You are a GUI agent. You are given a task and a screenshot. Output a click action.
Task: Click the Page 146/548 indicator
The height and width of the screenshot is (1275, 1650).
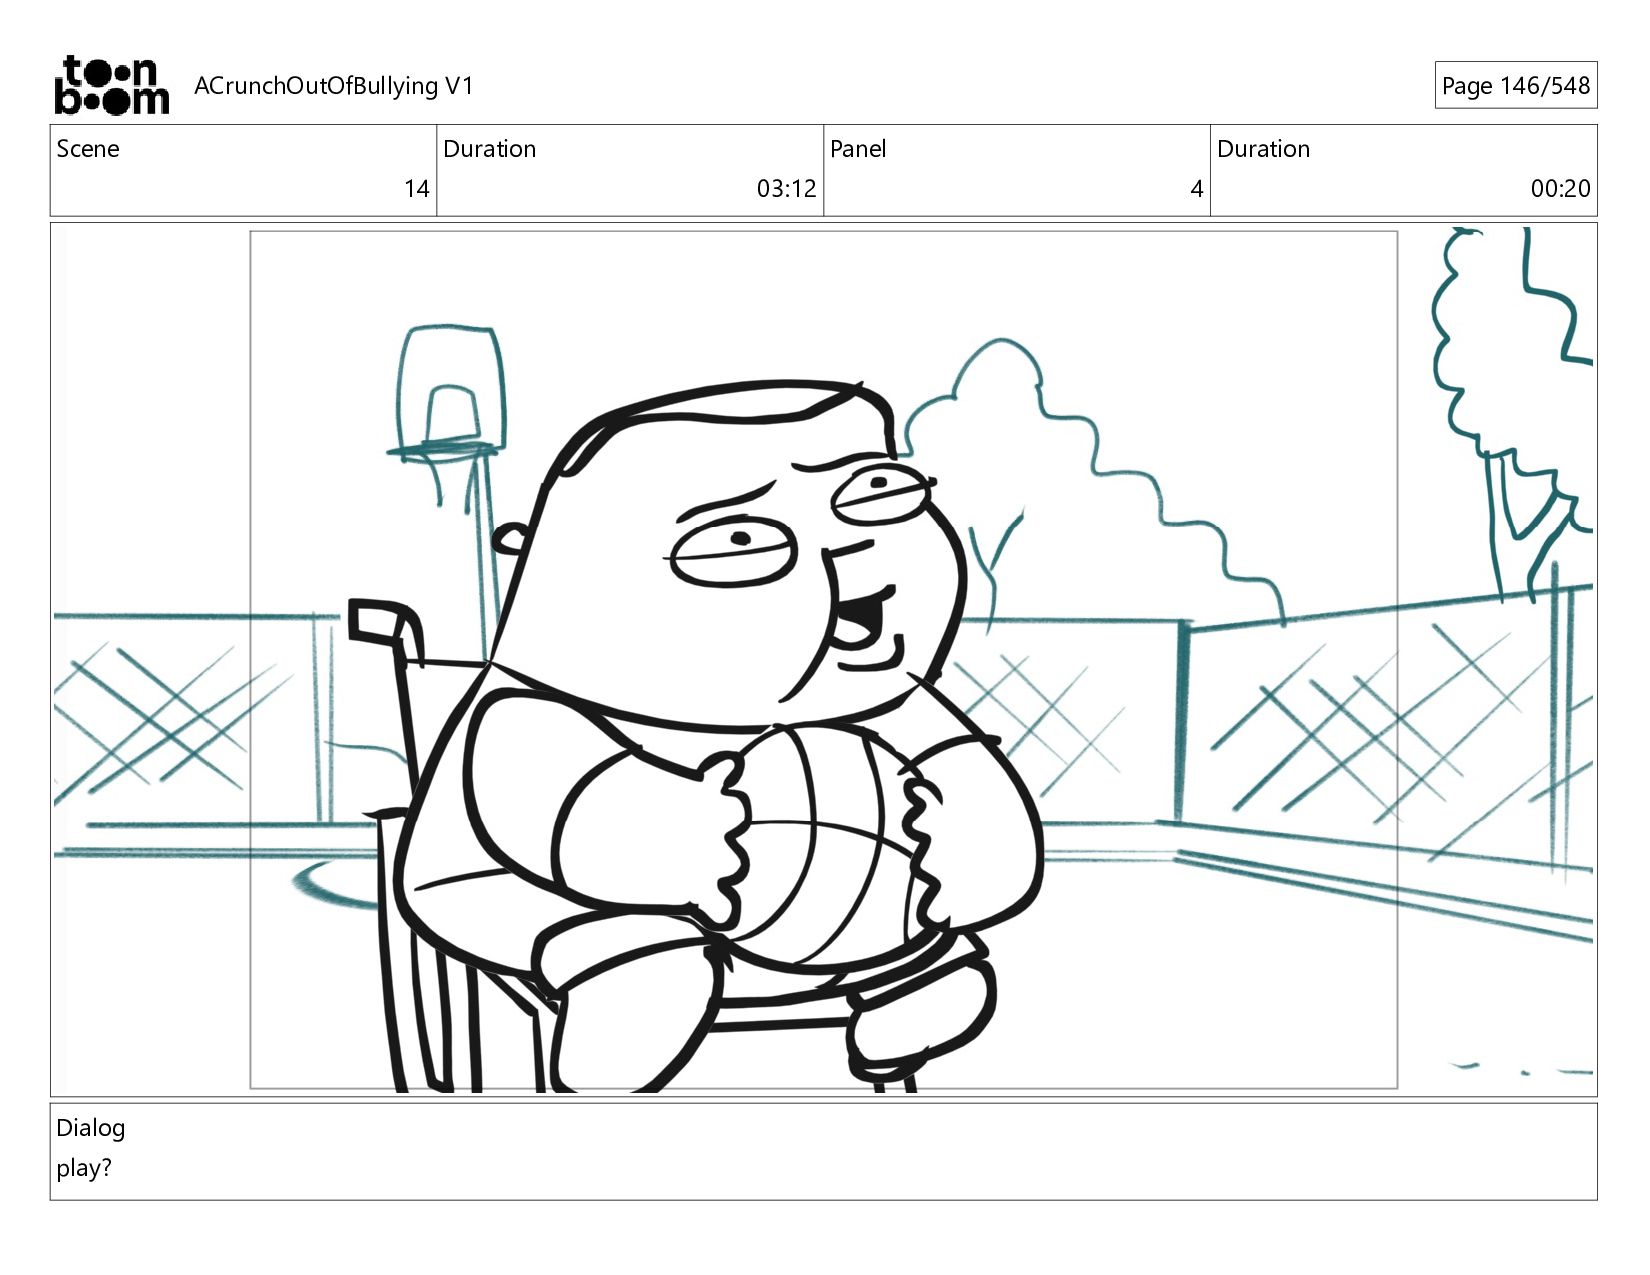(1515, 86)
